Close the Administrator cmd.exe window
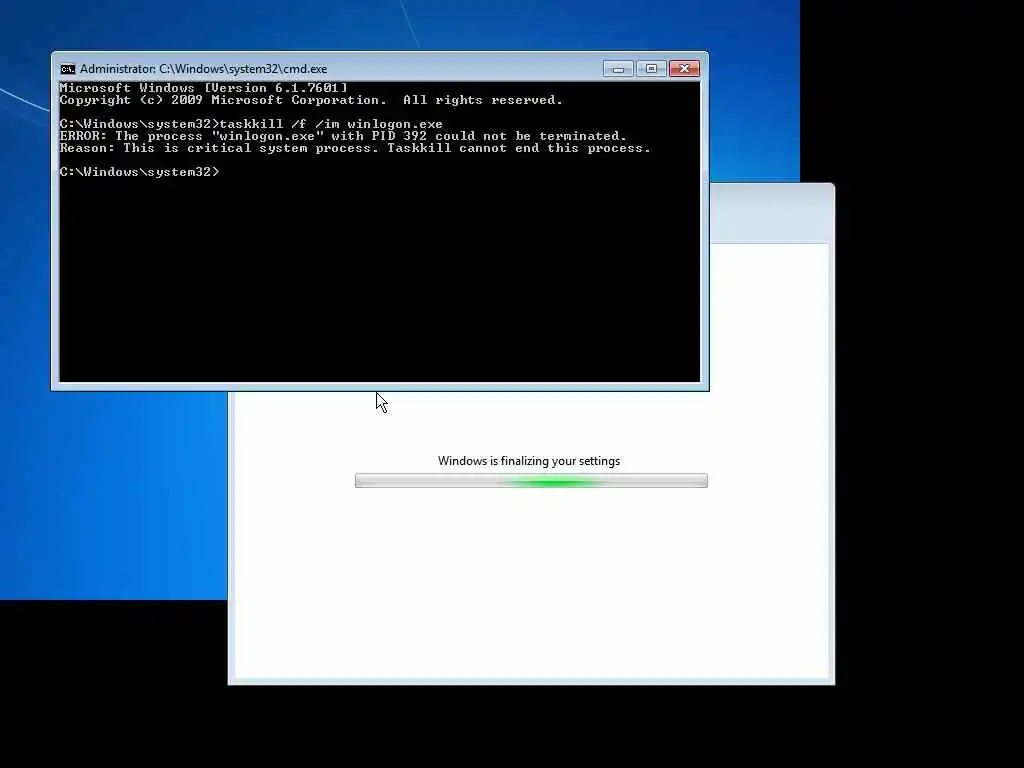The height and width of the screenshot is (768, 1024). 684,69
